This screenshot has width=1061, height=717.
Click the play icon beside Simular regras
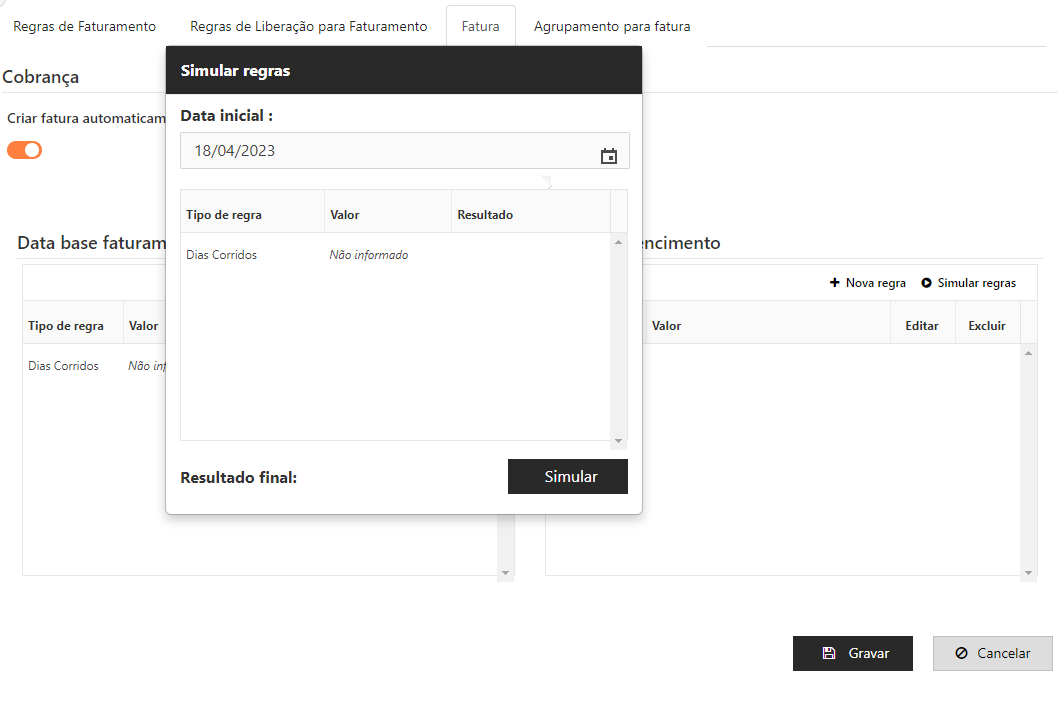coord(927,283)
